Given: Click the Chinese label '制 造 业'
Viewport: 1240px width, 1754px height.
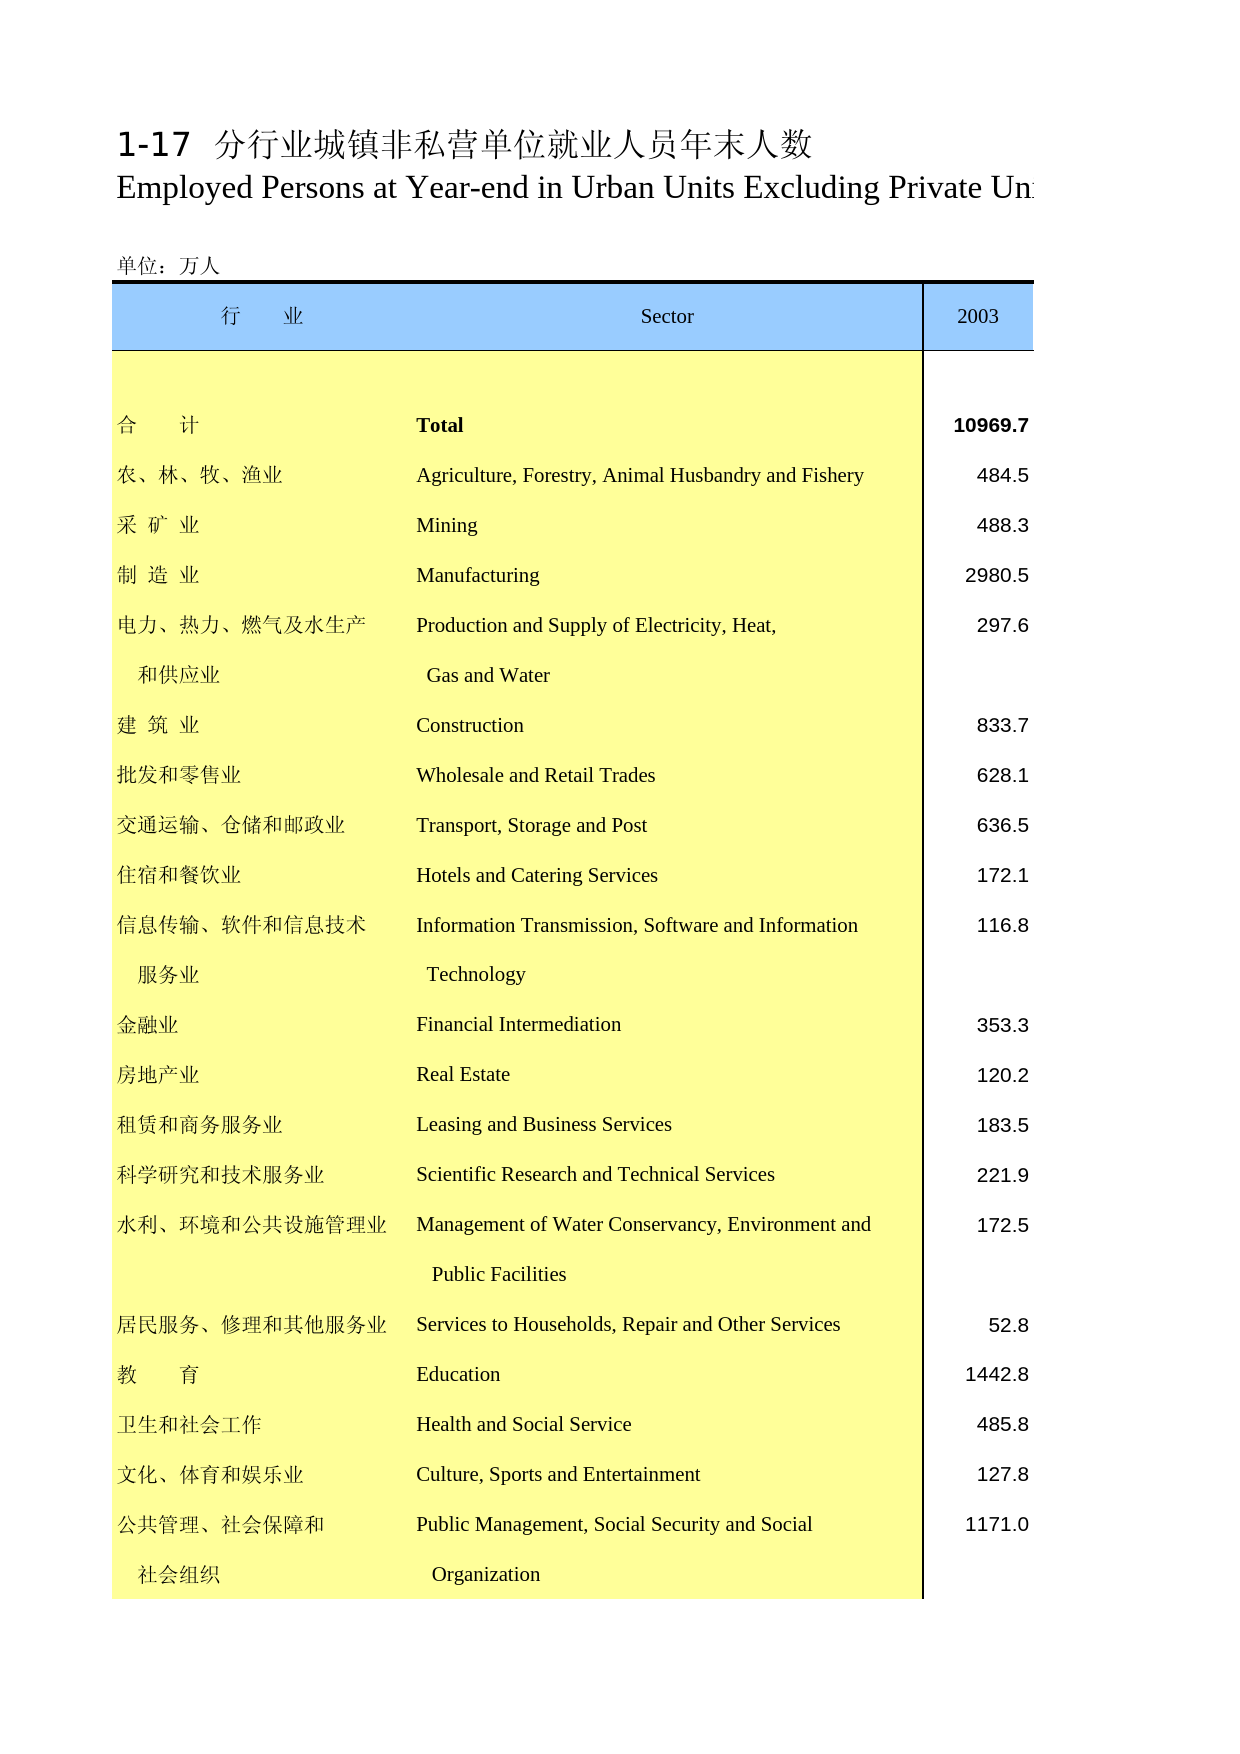Looking at the screenshot, I should pyautogui.click(x=158, y=575).
